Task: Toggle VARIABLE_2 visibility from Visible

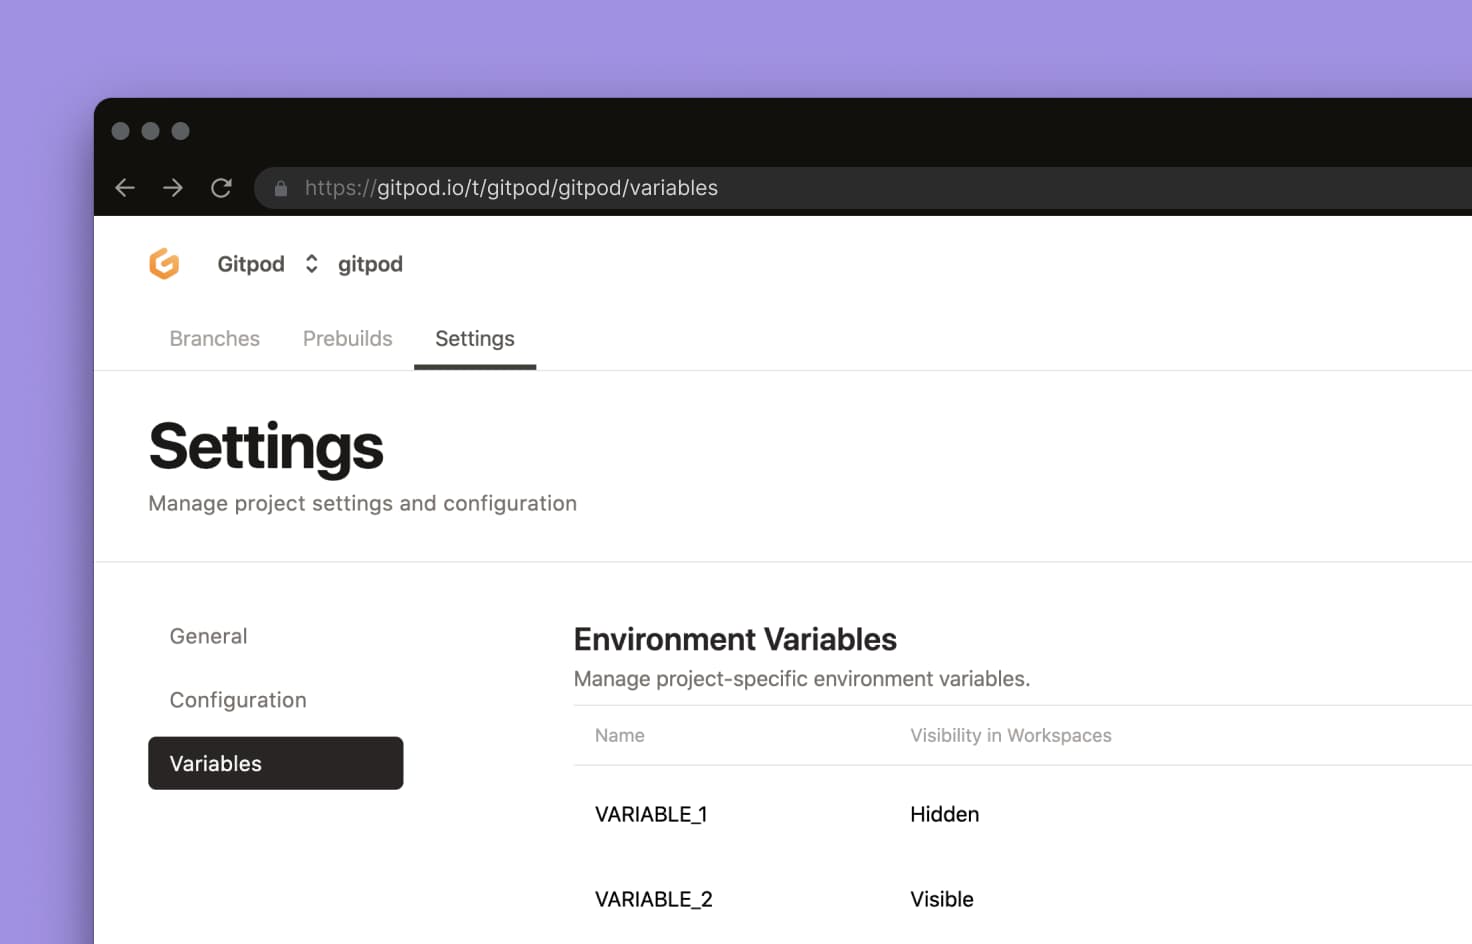Action: click(x=941, y=898)
